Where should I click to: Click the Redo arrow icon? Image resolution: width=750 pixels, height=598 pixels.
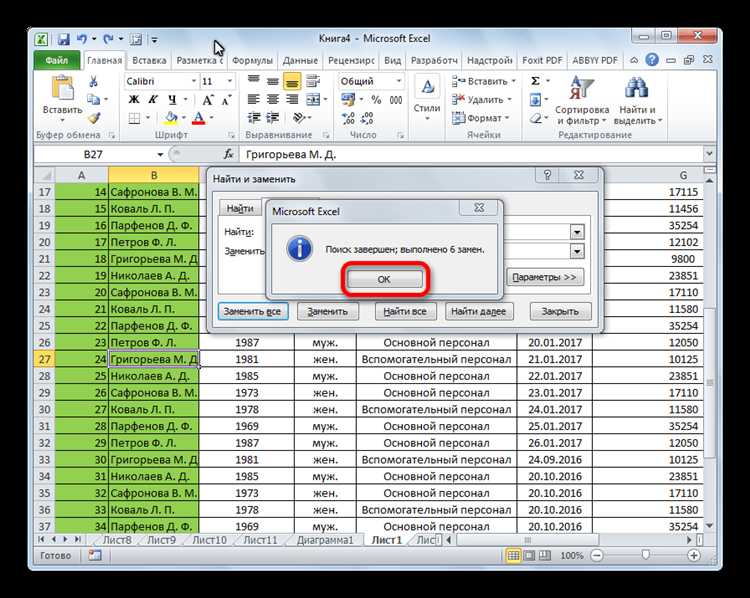click(x=109, y=39)
